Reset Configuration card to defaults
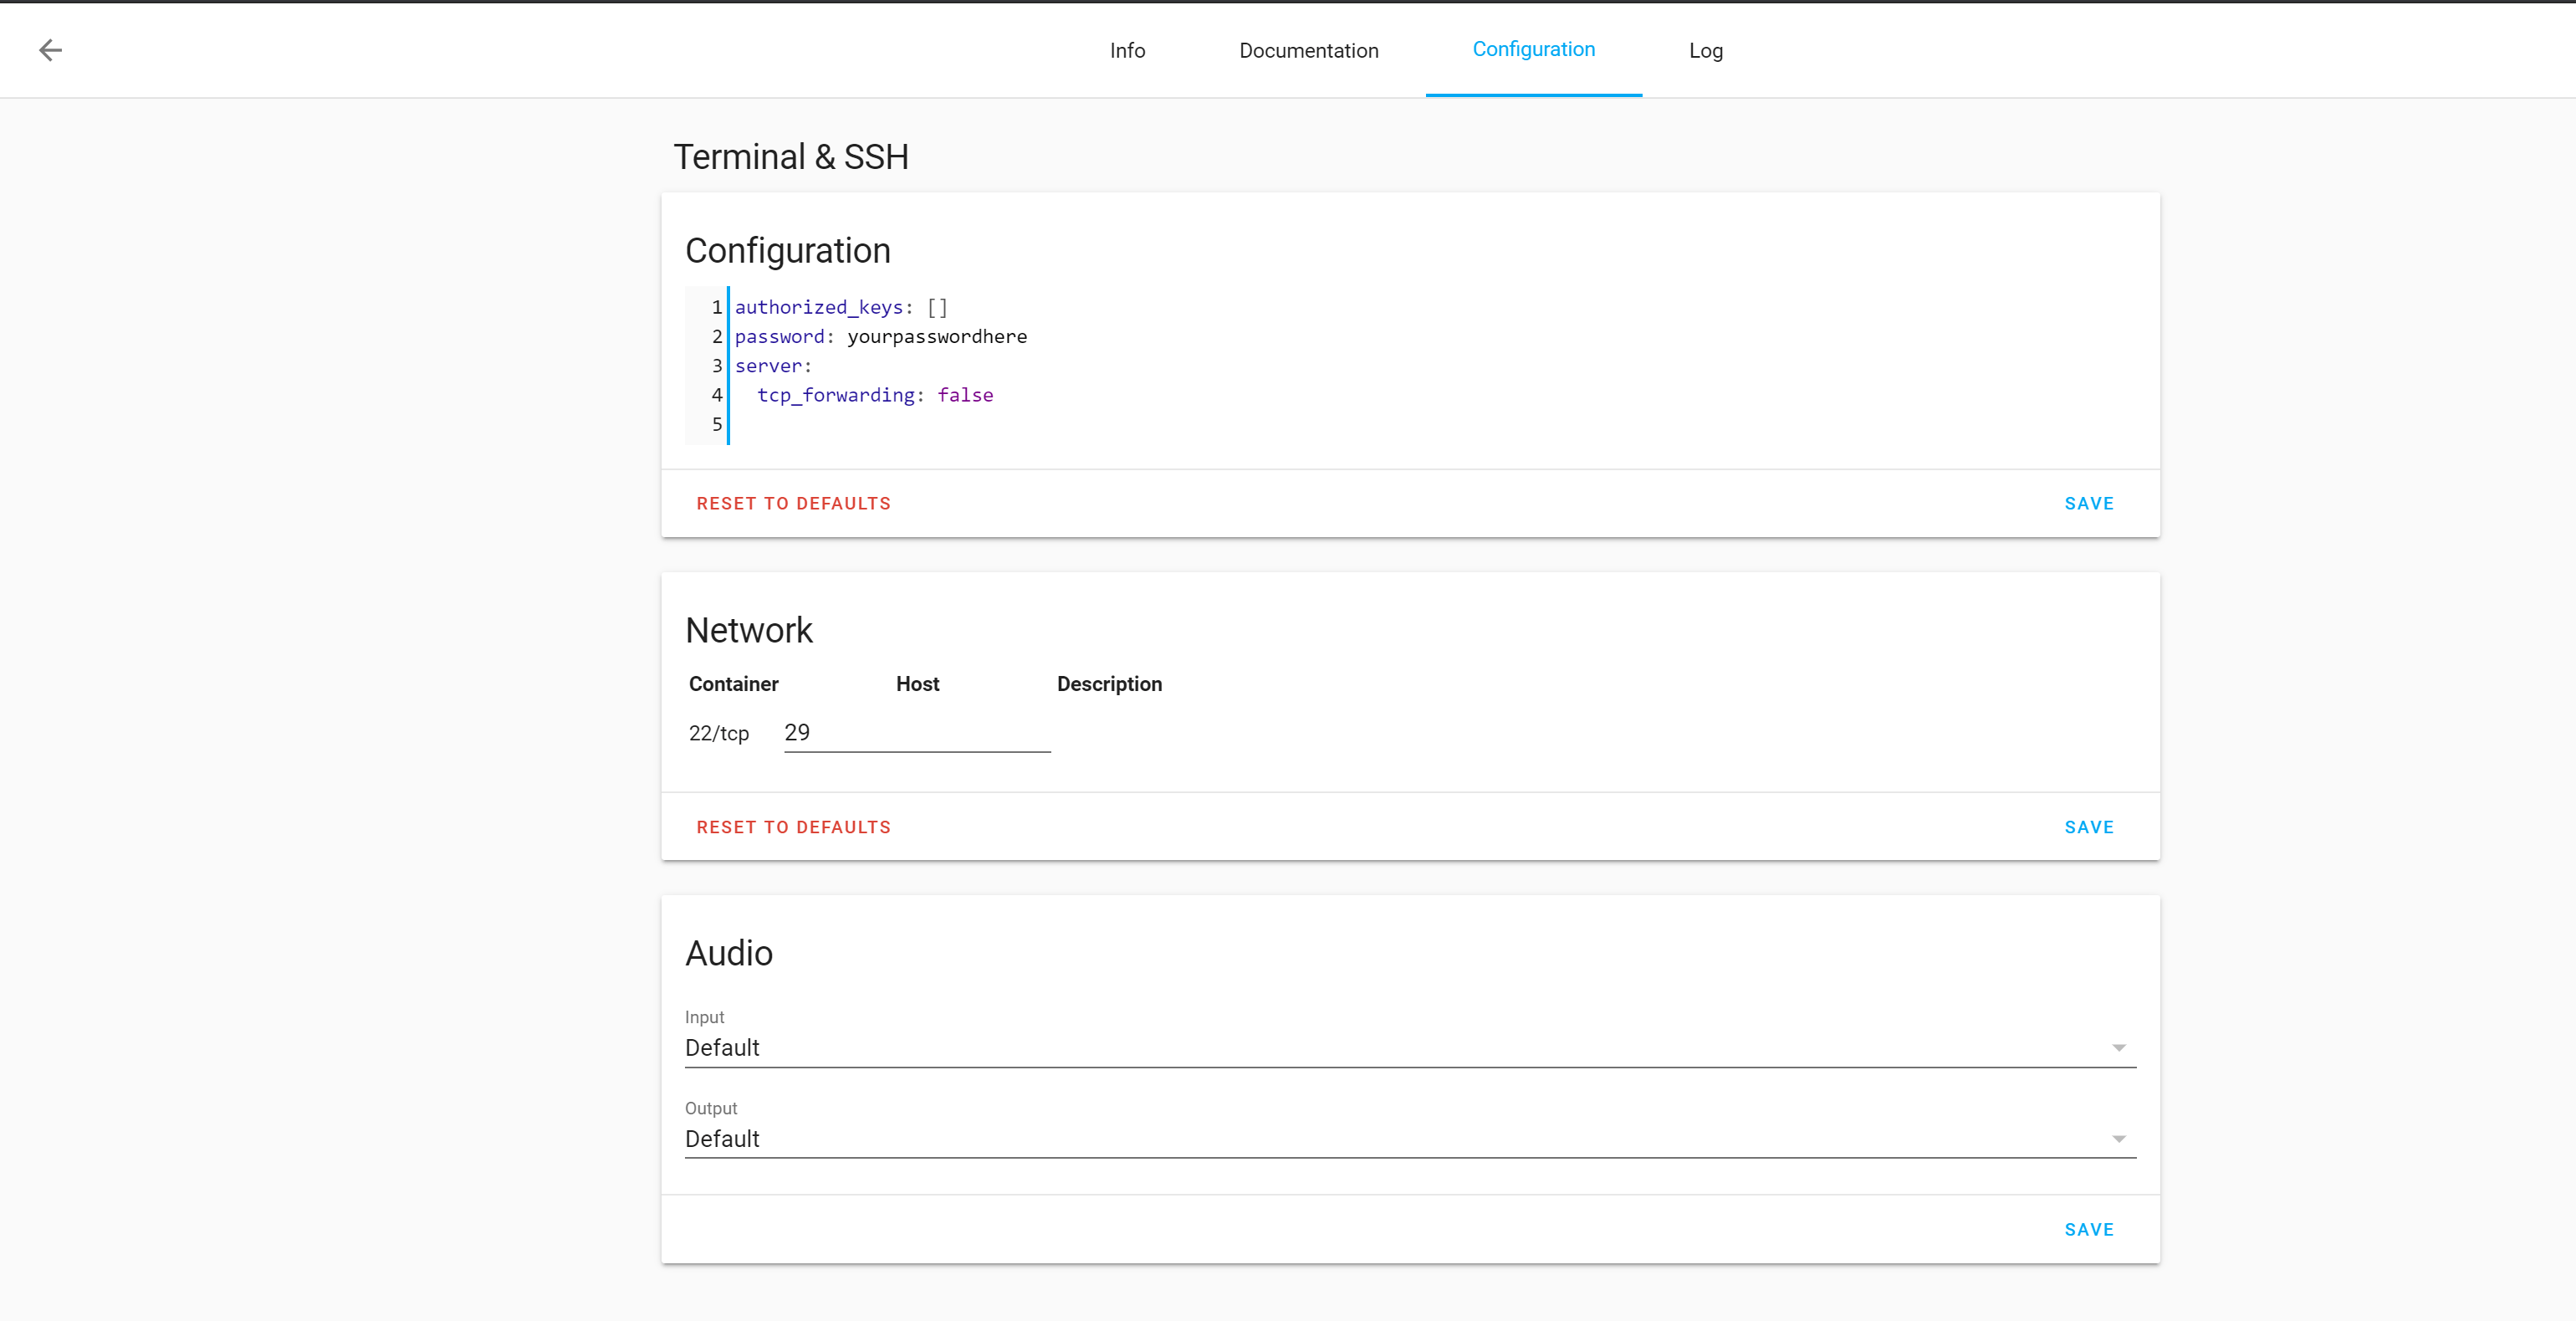2576x1321 pixels. click(x=793, y=504)
